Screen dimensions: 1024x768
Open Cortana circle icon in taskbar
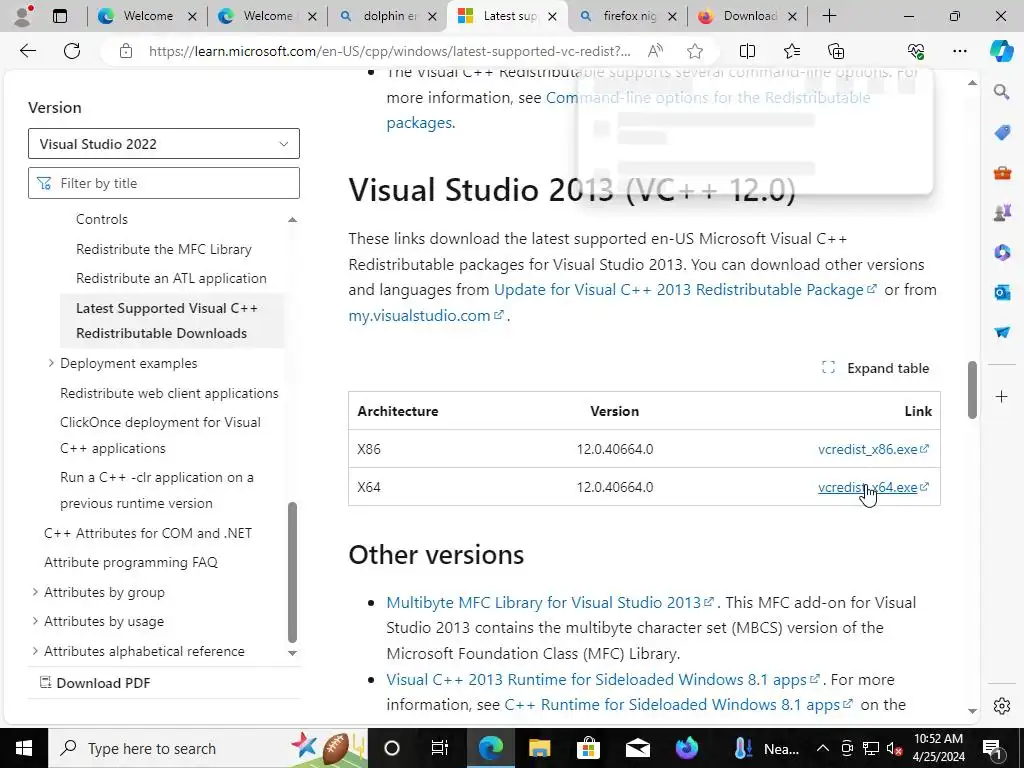click(391, 748)
